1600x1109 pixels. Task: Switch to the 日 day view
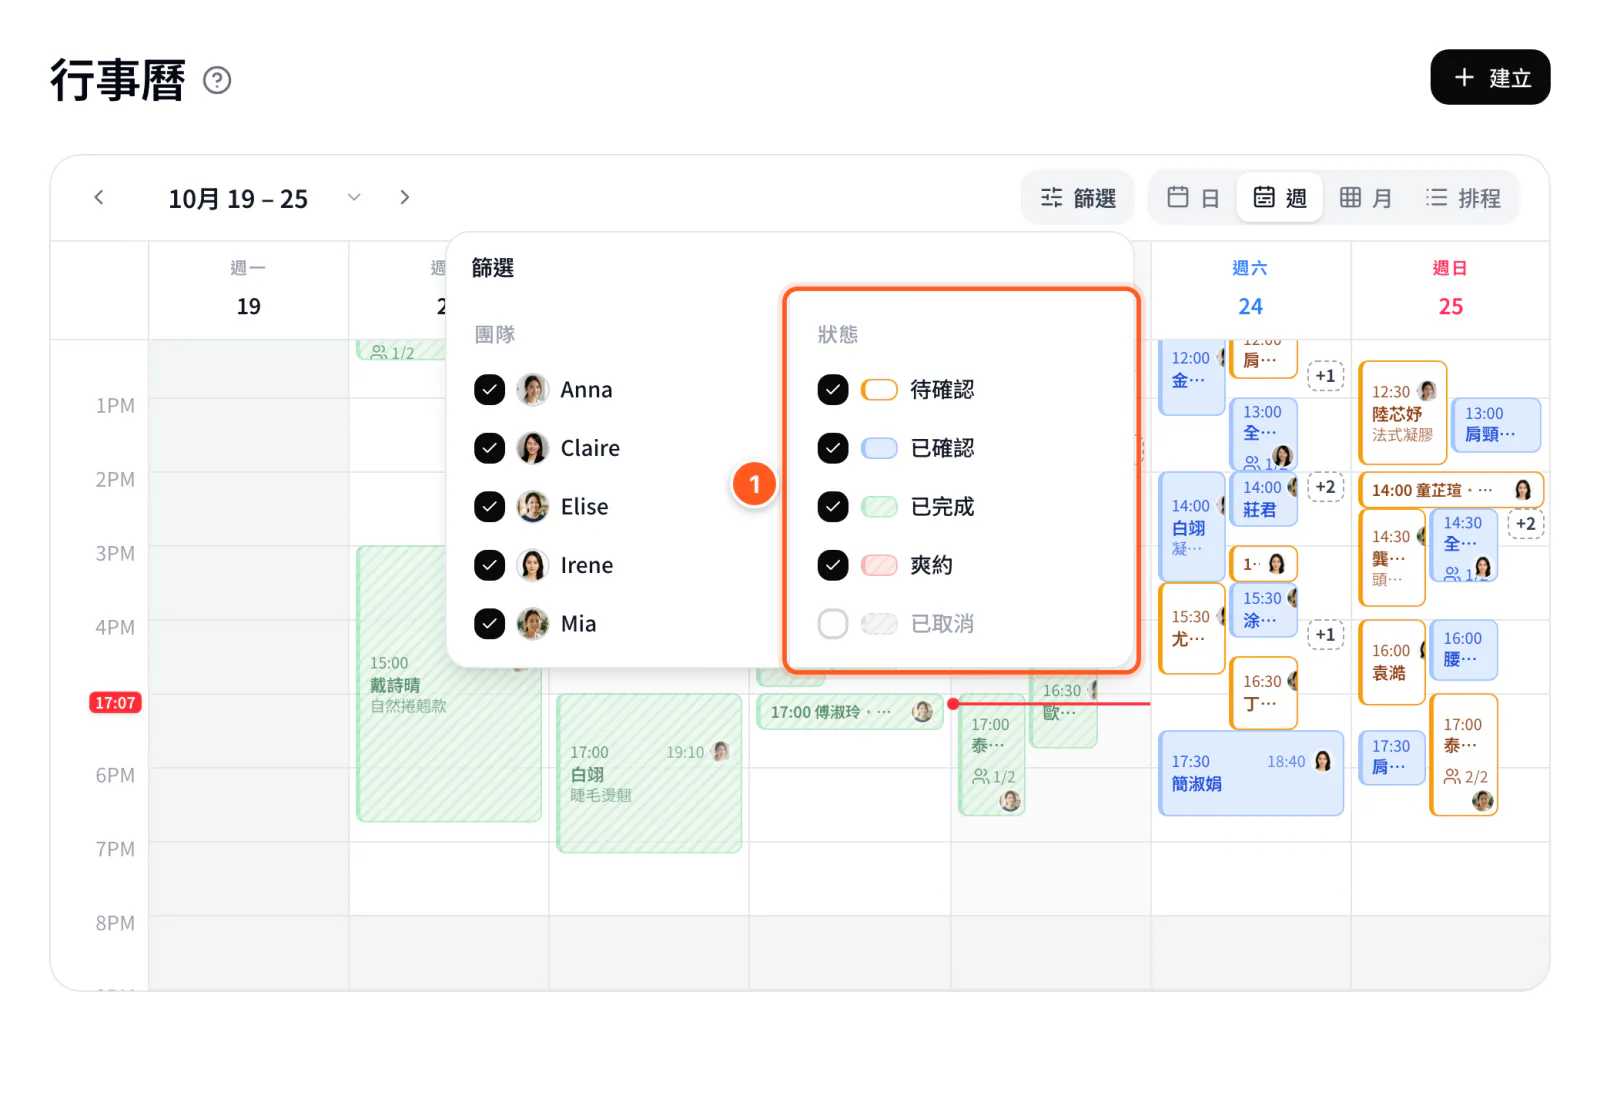tap(1193, 198)
